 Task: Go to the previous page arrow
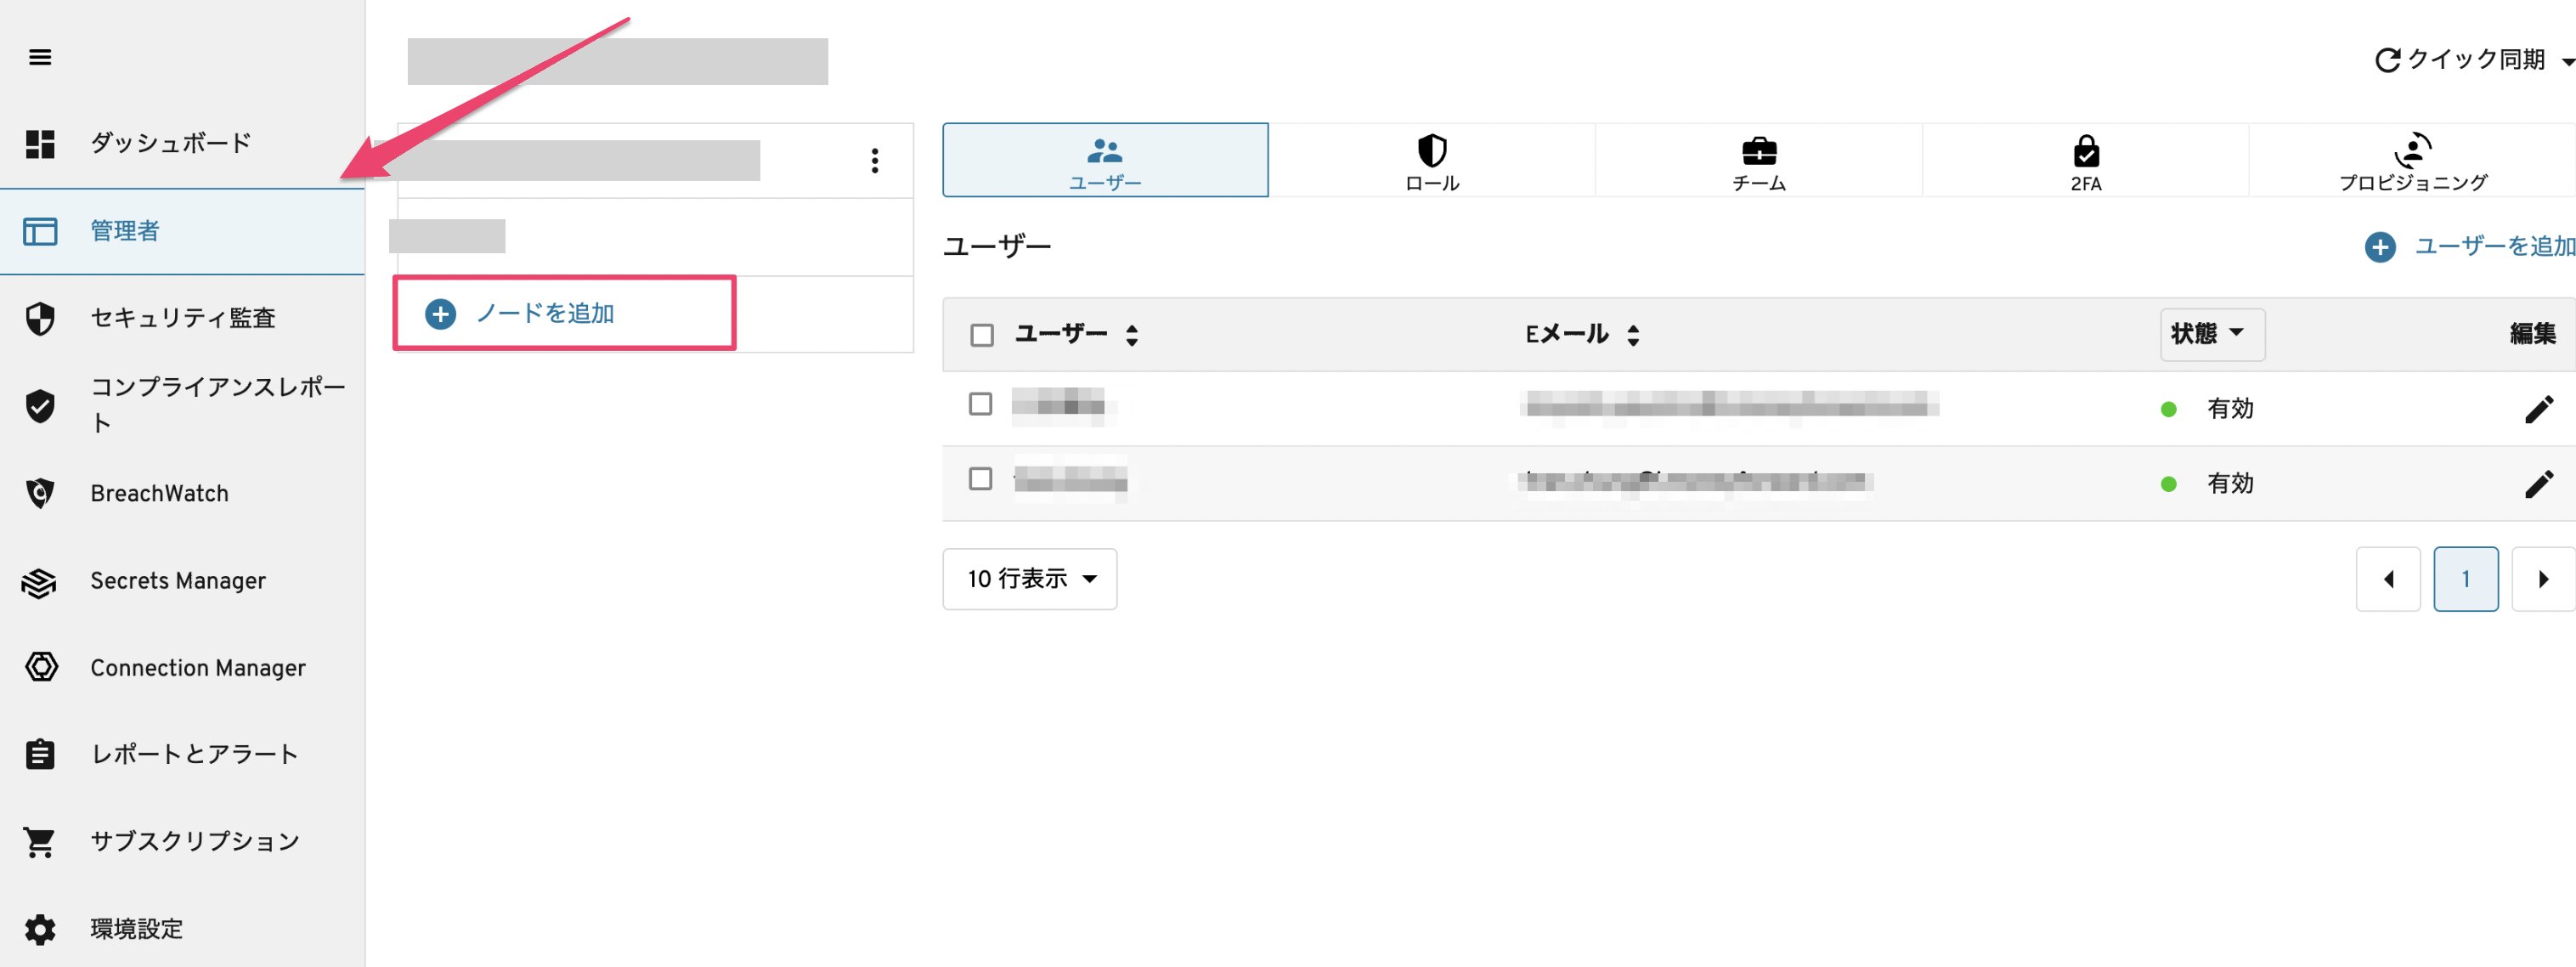pos(2388,579)
